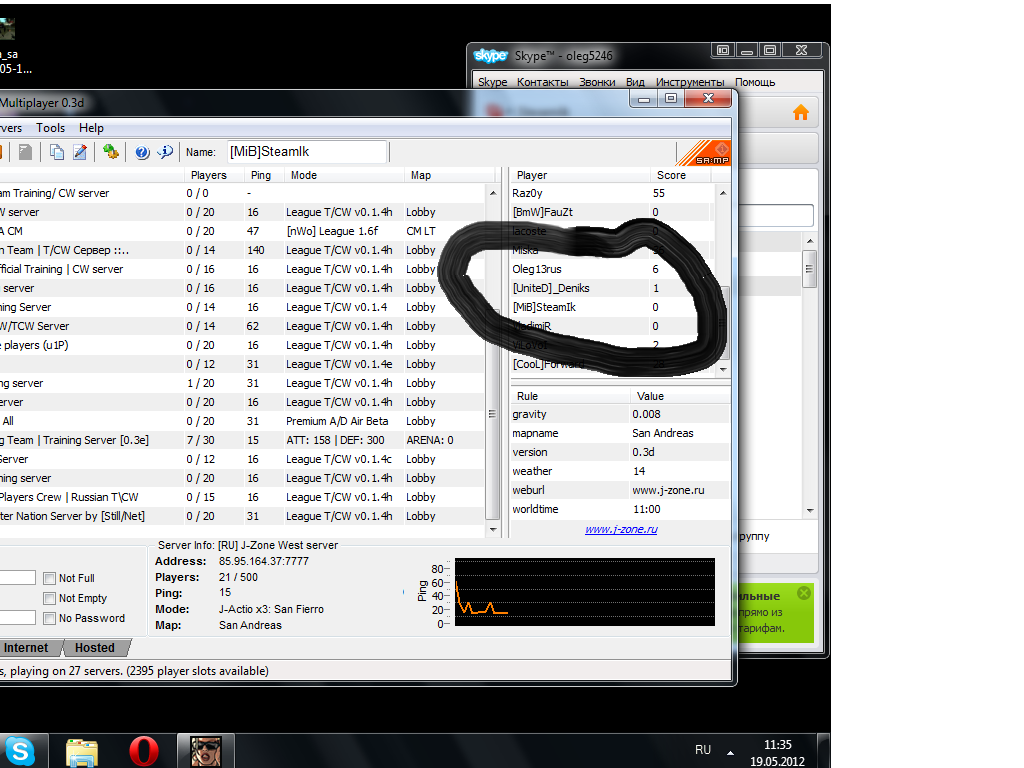The width and height of the screenshot is (1024, 768).
Task: Select server with mode Premium A/D Air Beta
Action: 242,421
